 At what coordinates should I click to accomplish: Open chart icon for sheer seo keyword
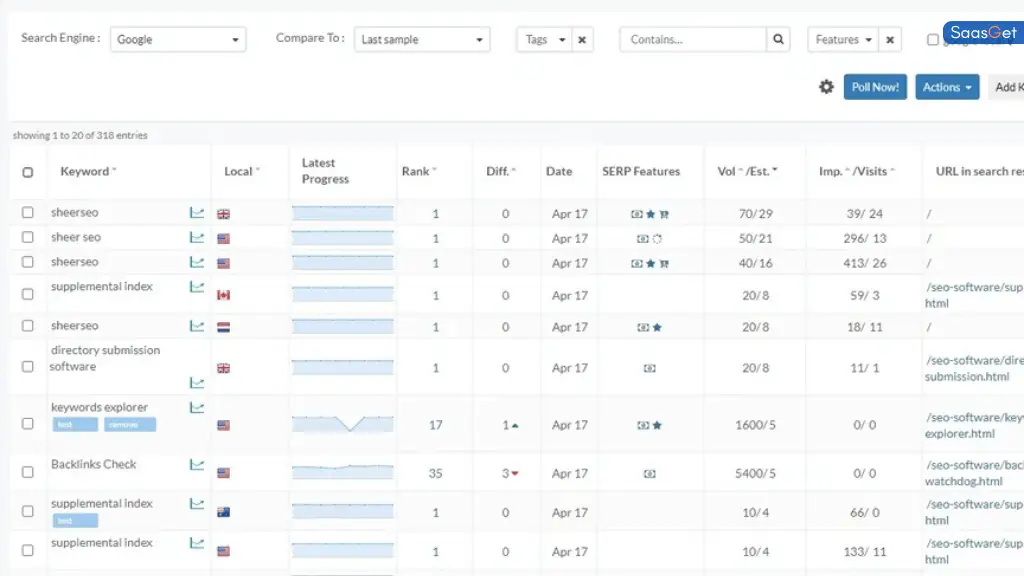[197, 238]
